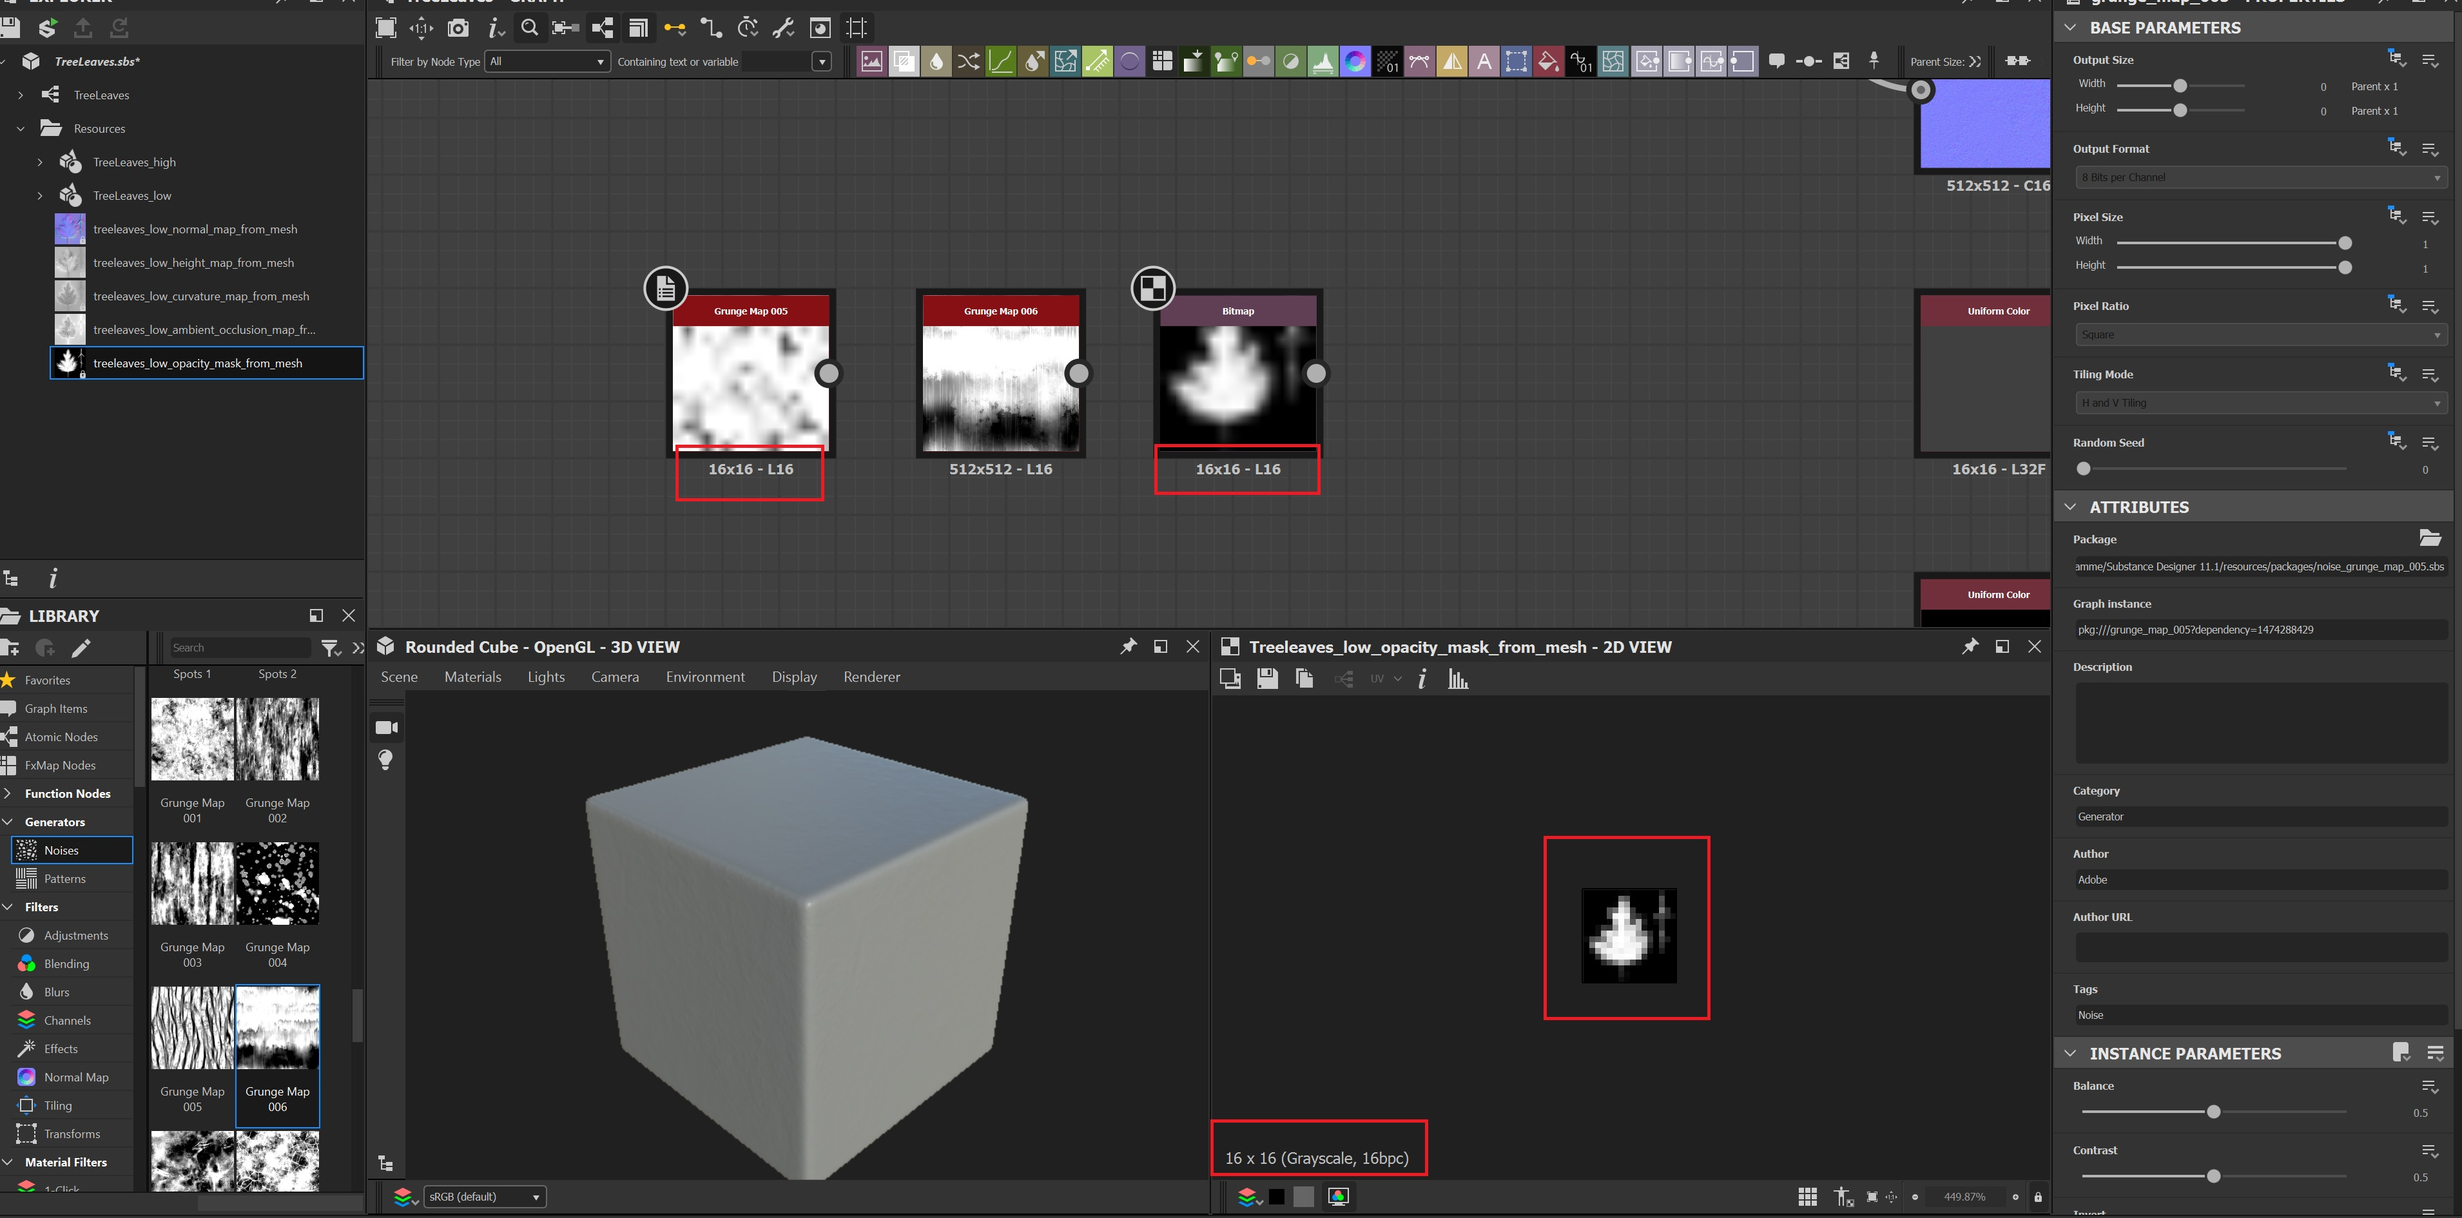The image size is (2462, 1218).
Task: Toggle the tiling grid in 2D View
Action: [x=1807, y=1197]
